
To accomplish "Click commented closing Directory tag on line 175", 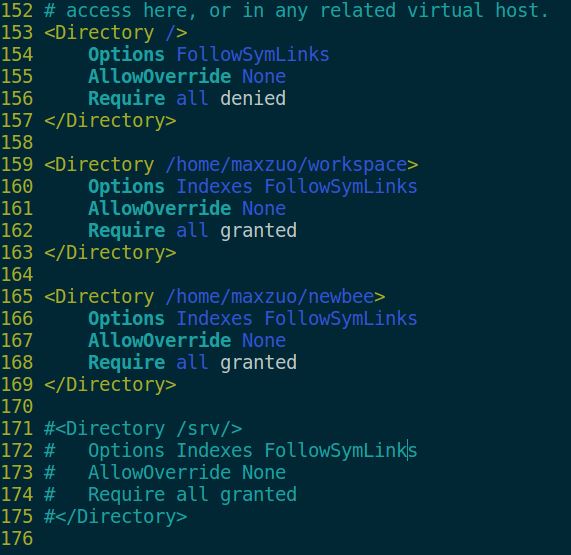I will [115, 516].
